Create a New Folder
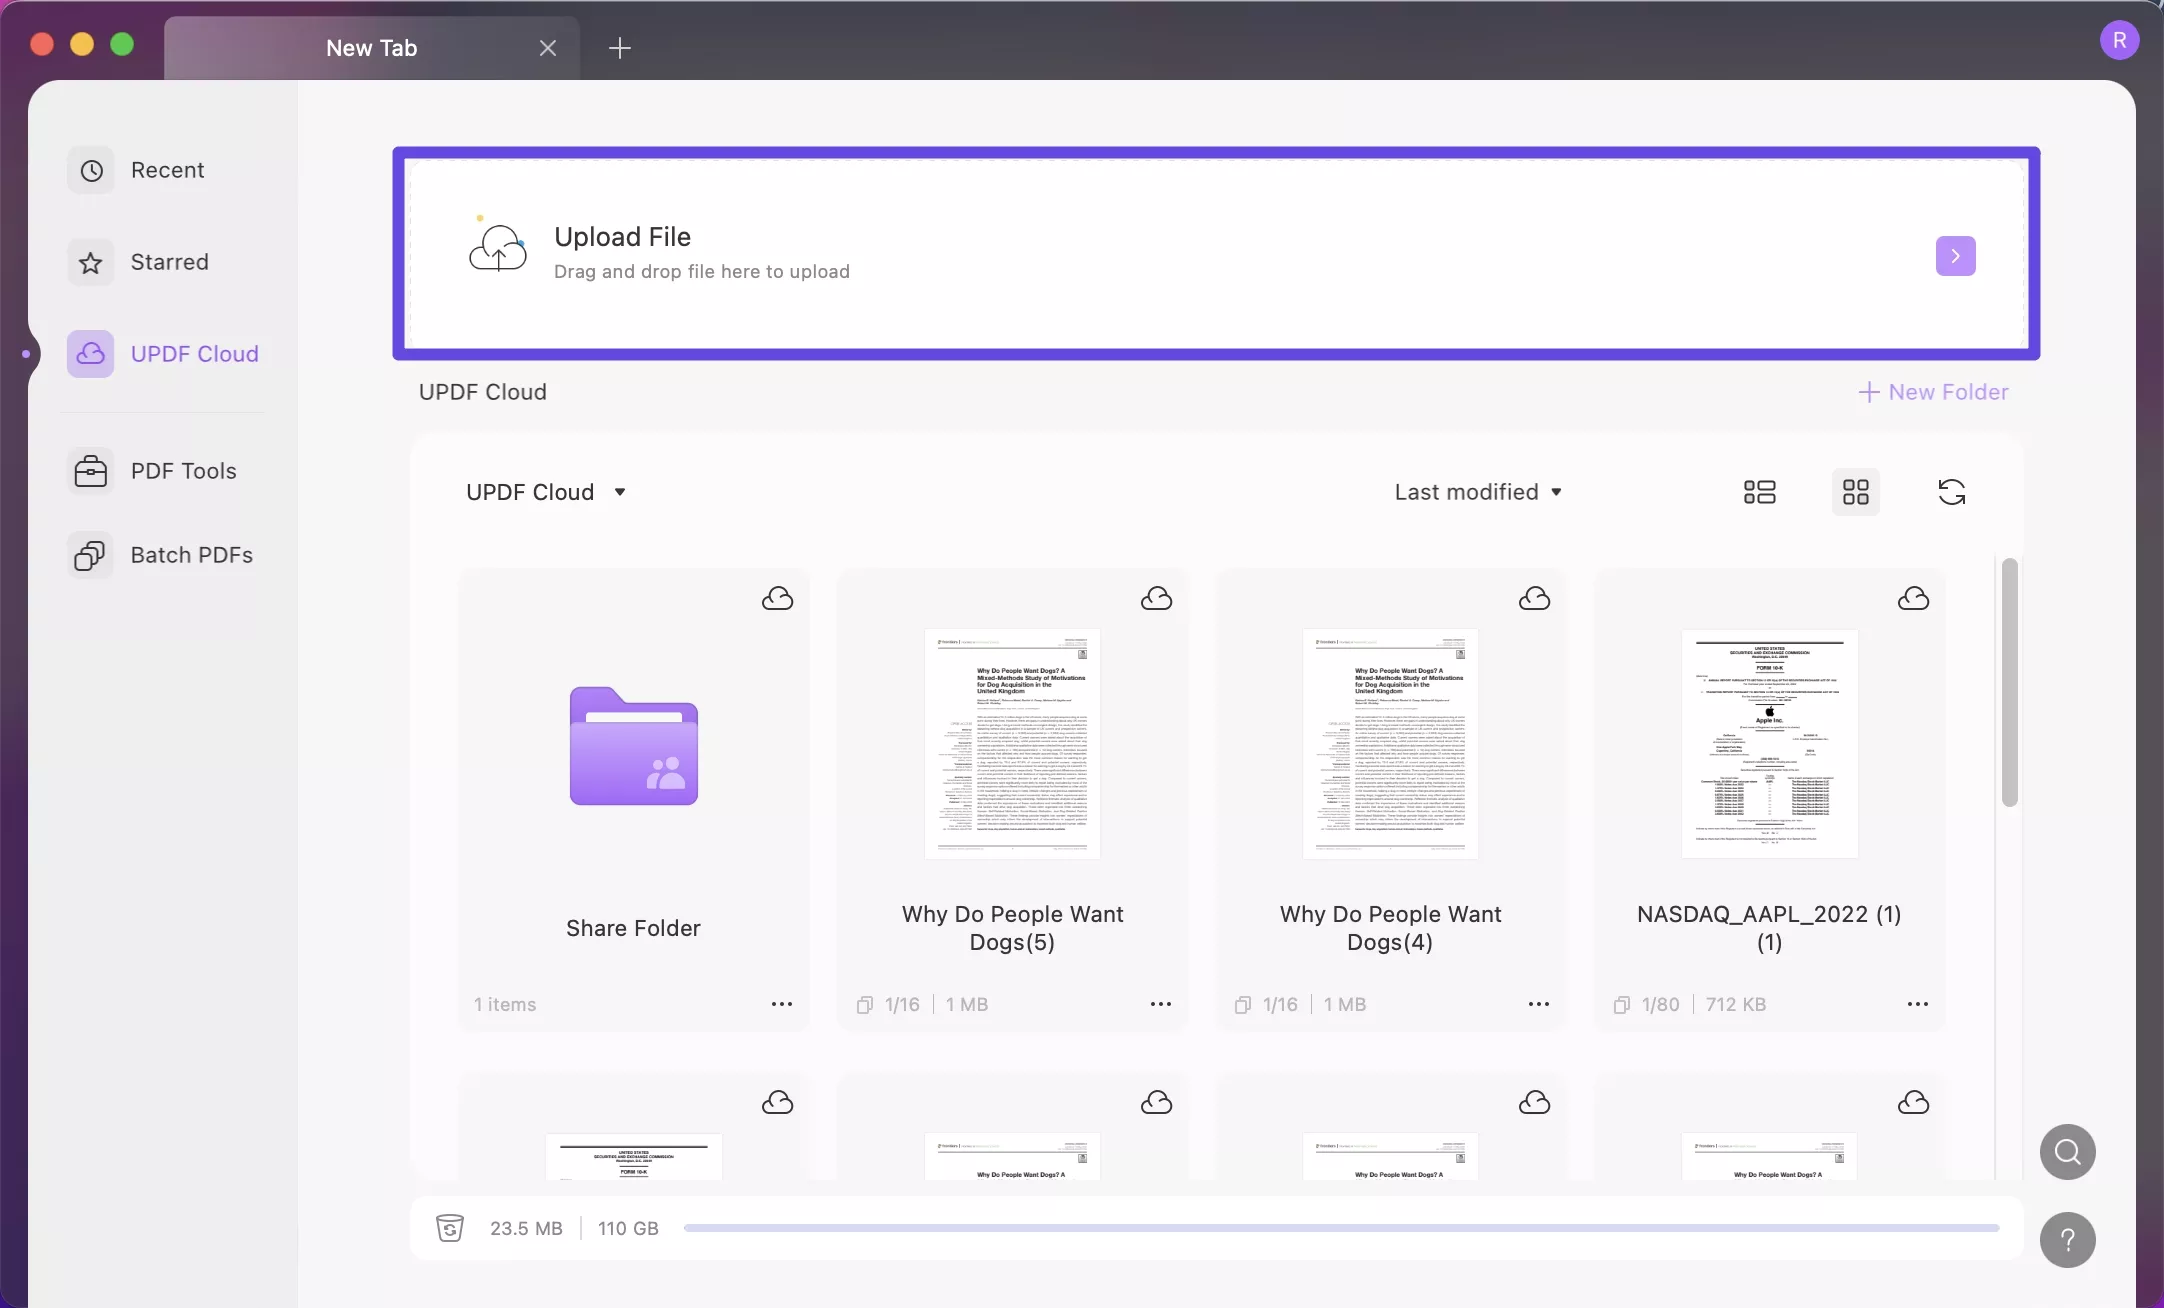This screenshot has height=1308, width=2164. coord(1933,392)
